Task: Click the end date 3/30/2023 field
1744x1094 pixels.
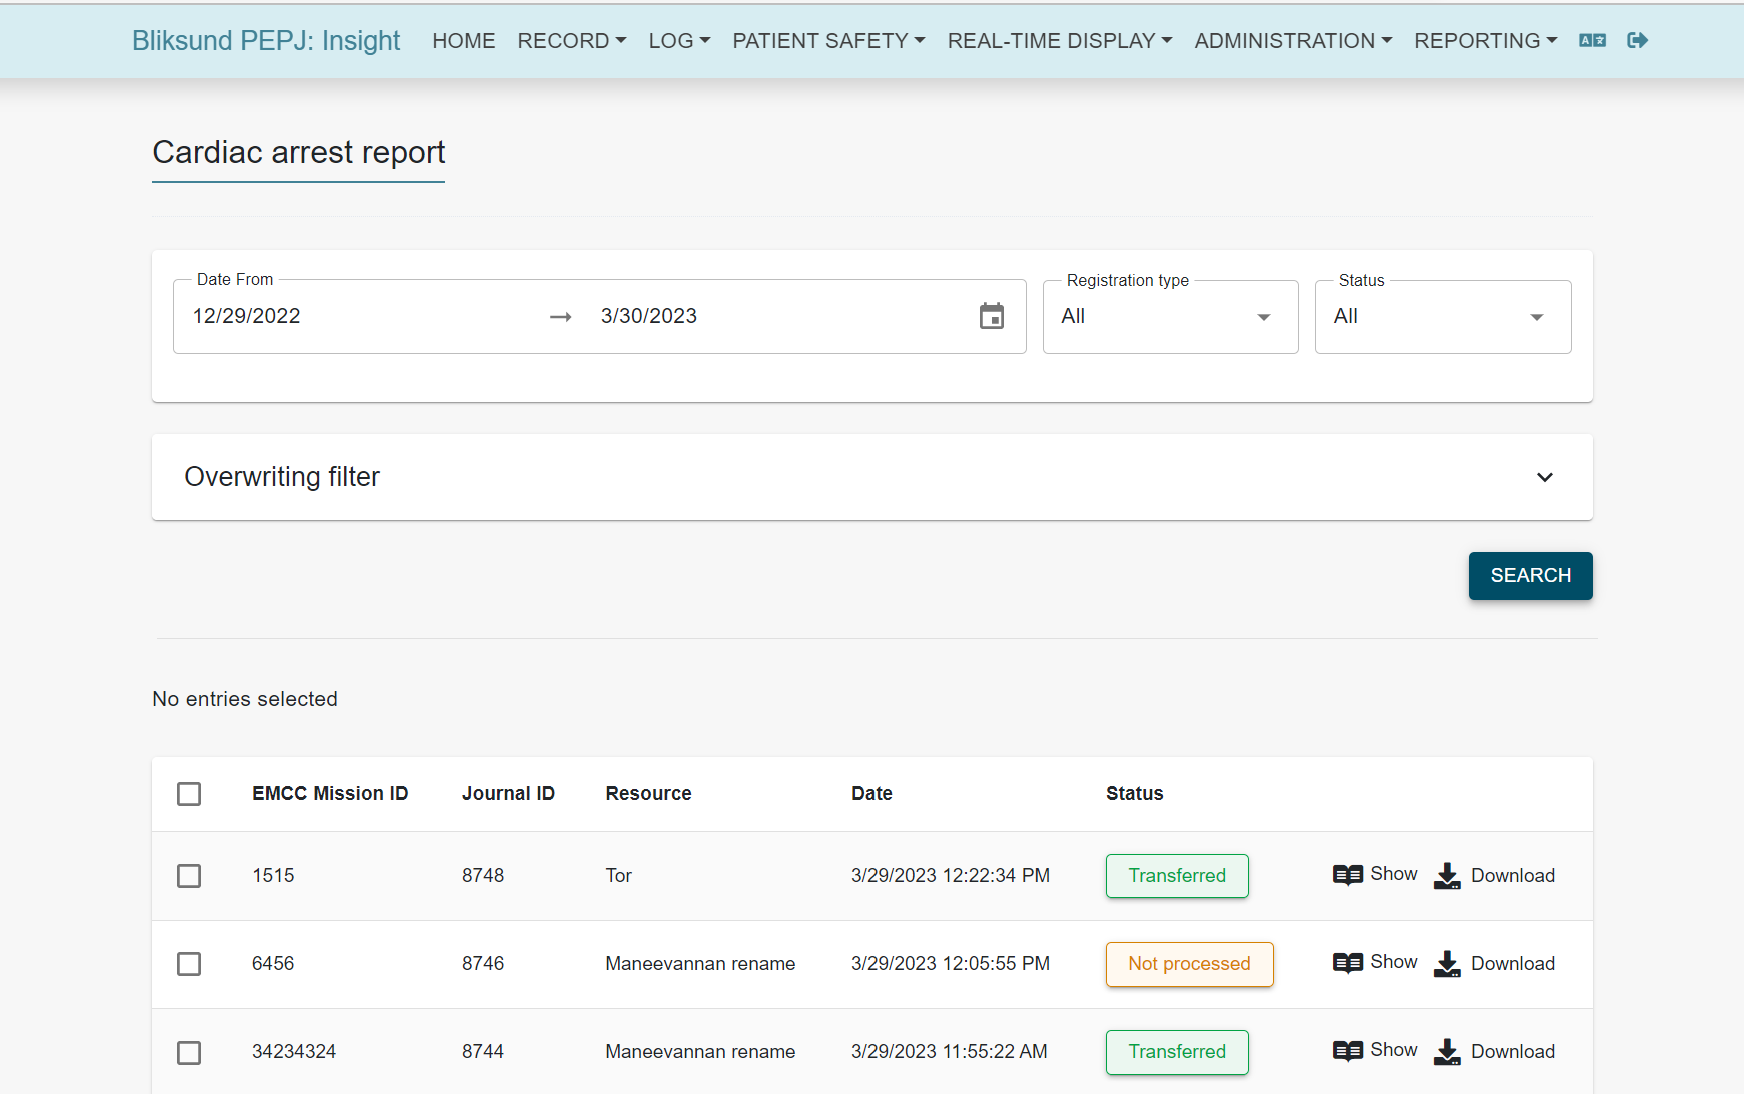Action: pyautogui.click(x=649, y=316)
